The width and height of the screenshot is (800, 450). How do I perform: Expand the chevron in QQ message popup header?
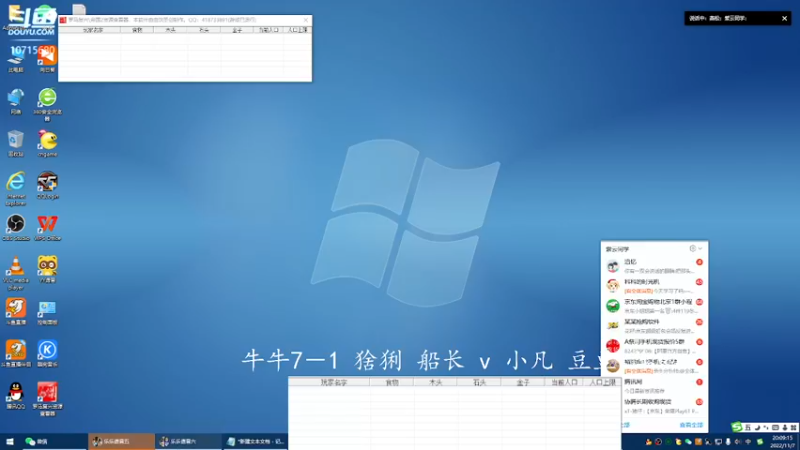coord(701,248)
